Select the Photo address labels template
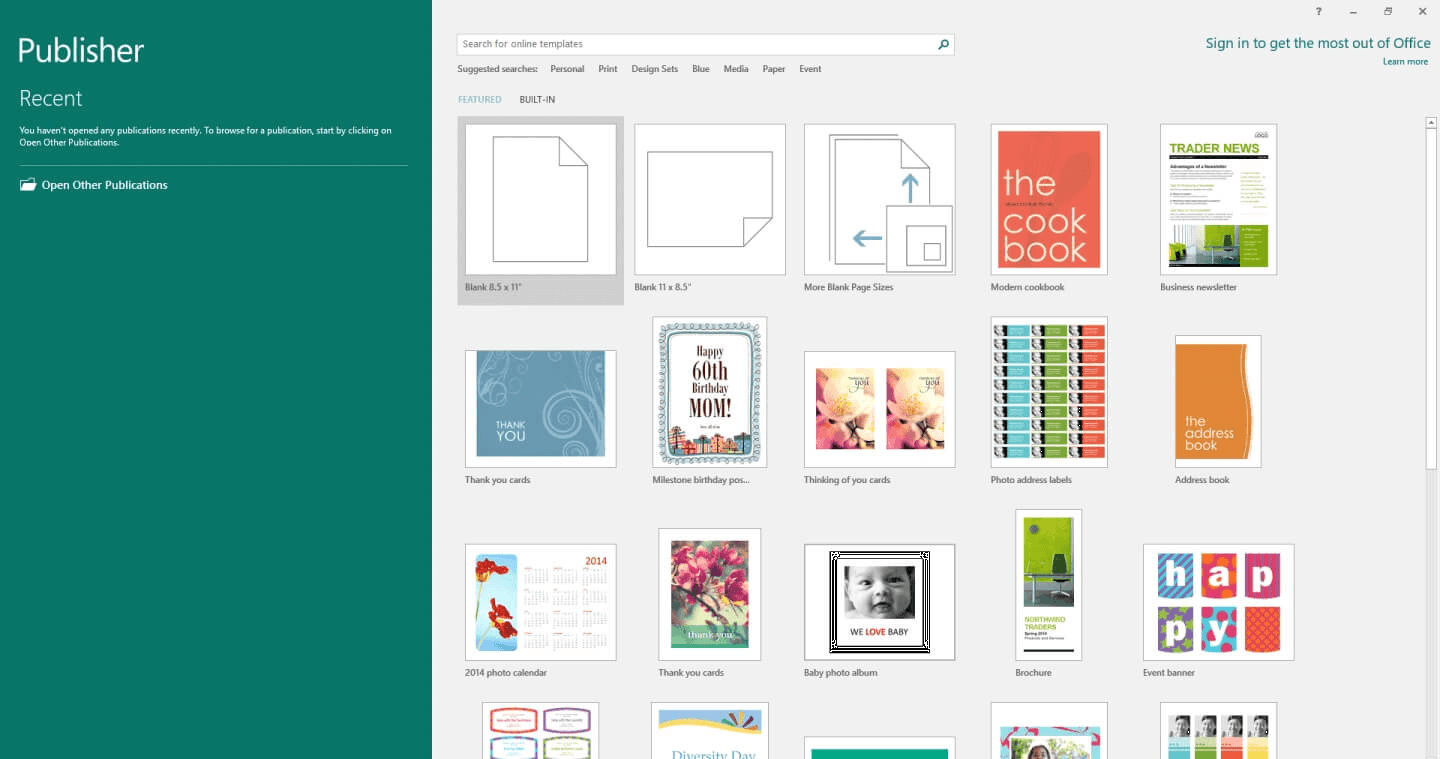This screenshot has height=759, width=1440. [x=1048, y=392]
